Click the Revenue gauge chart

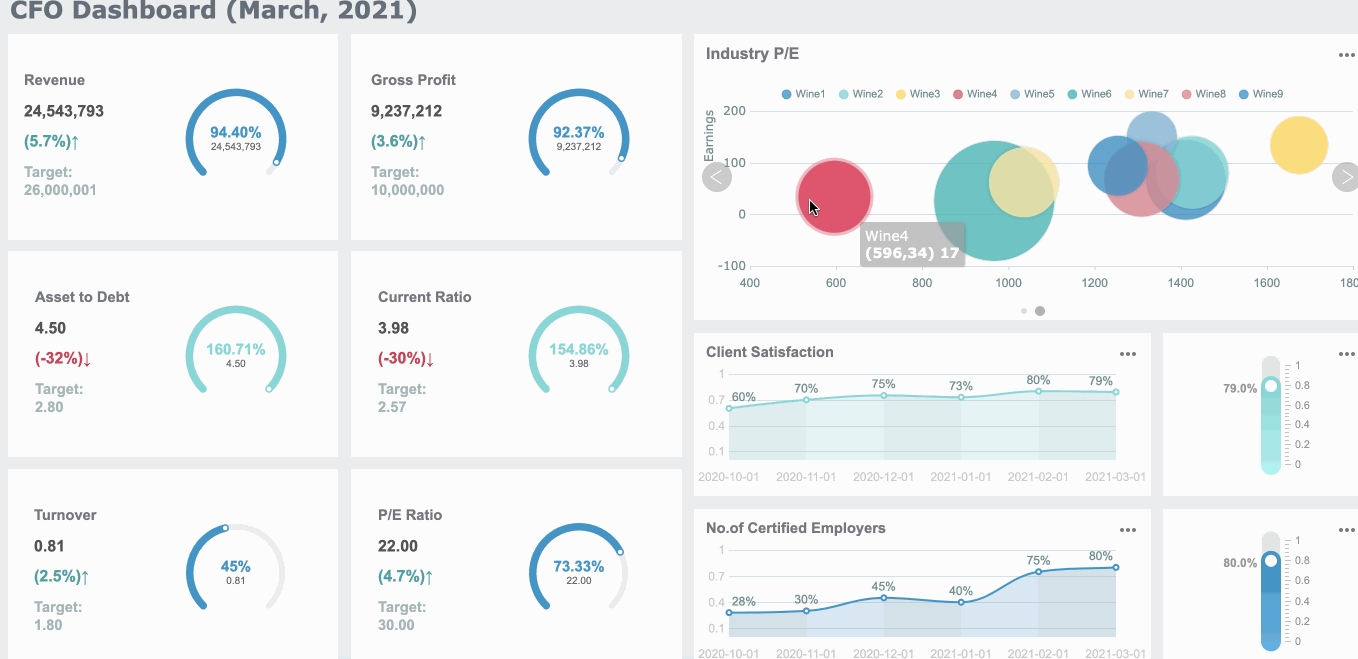click(x=235, y=132)
